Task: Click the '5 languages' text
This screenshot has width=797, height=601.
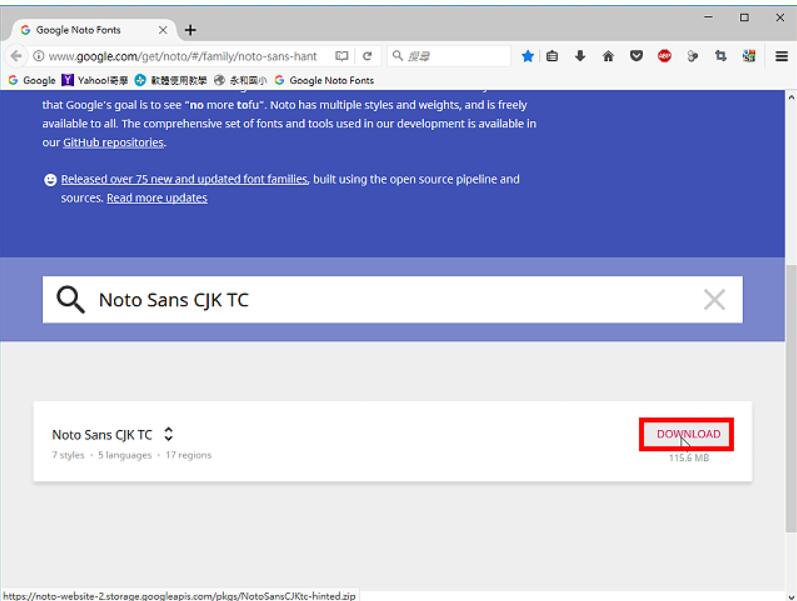Action: point(125,455)
